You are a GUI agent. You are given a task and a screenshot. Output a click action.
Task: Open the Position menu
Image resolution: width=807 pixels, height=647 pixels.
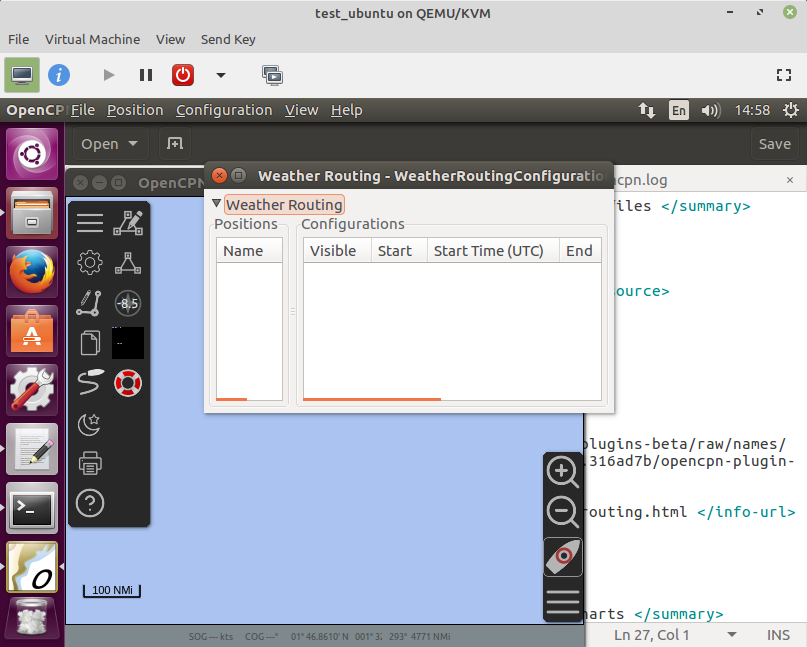135,110
